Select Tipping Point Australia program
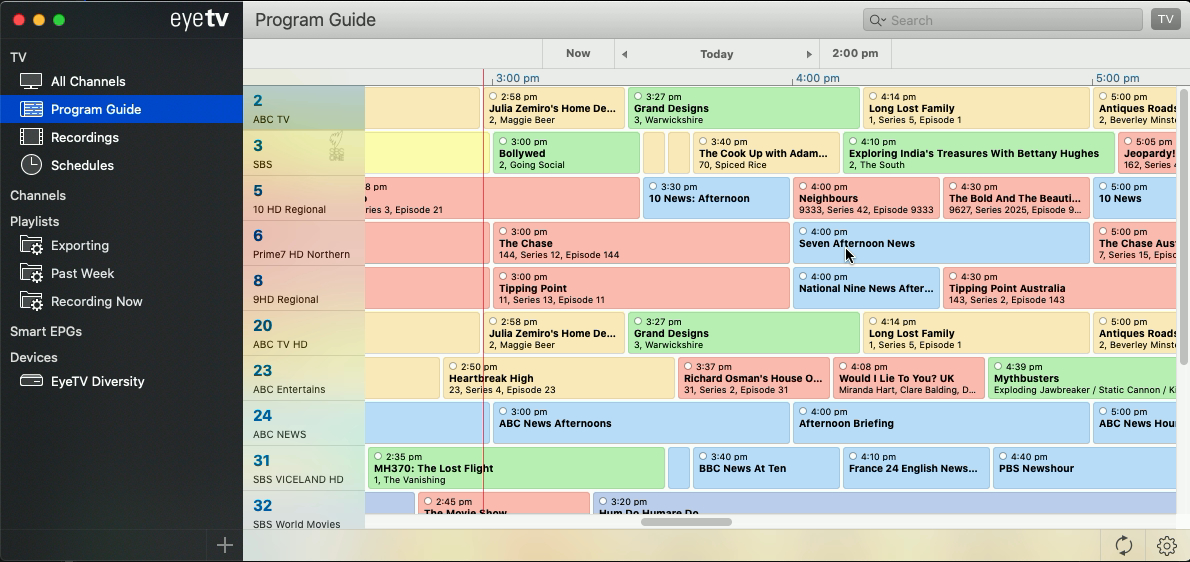Image resolution: width=1190 pixels, height=562 pixels. (x=1059, y=288)
